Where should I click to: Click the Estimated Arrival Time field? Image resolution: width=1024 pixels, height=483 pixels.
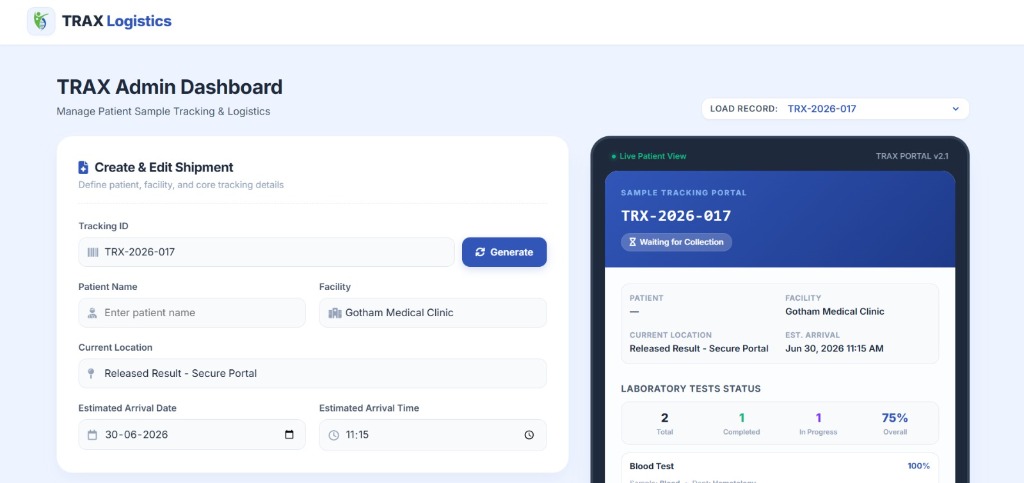coord(433,435)
